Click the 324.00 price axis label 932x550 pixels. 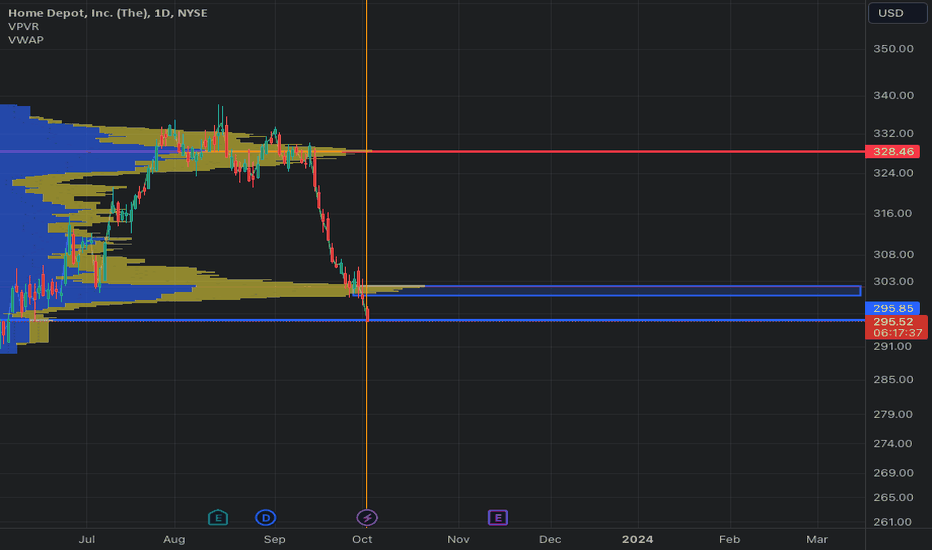click(x=893, y=173)
